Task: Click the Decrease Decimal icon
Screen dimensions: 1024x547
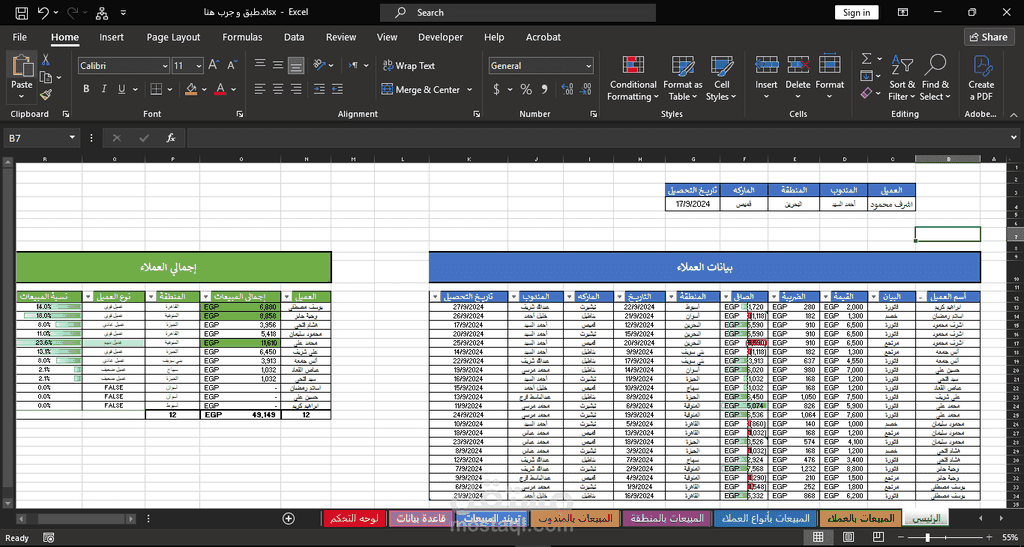Action: coord(586,89)
